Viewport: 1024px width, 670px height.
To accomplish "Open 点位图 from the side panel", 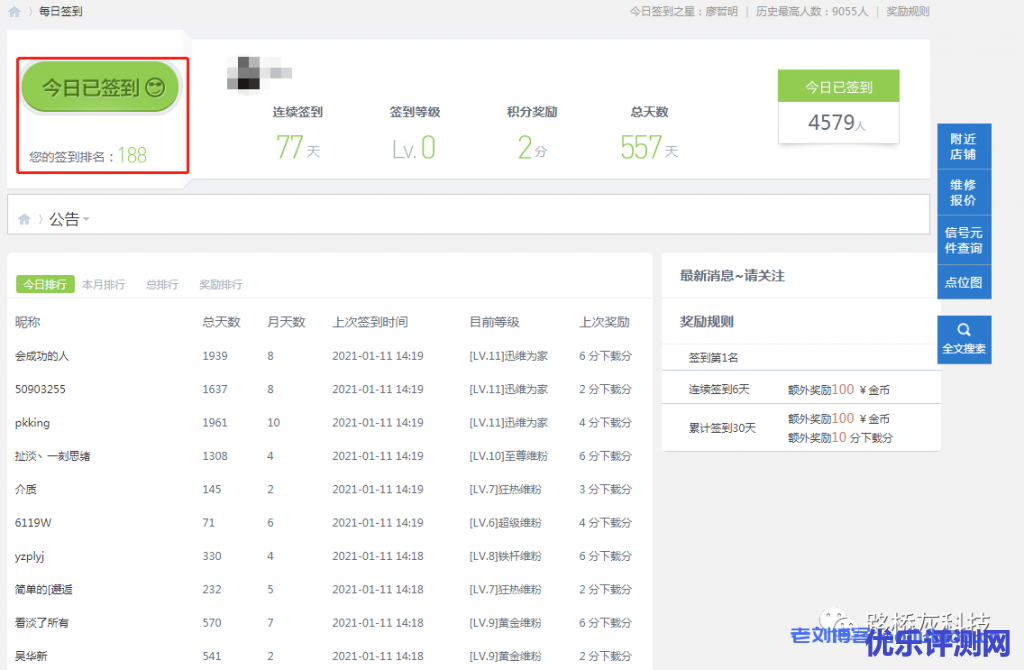I will [964, 283].
